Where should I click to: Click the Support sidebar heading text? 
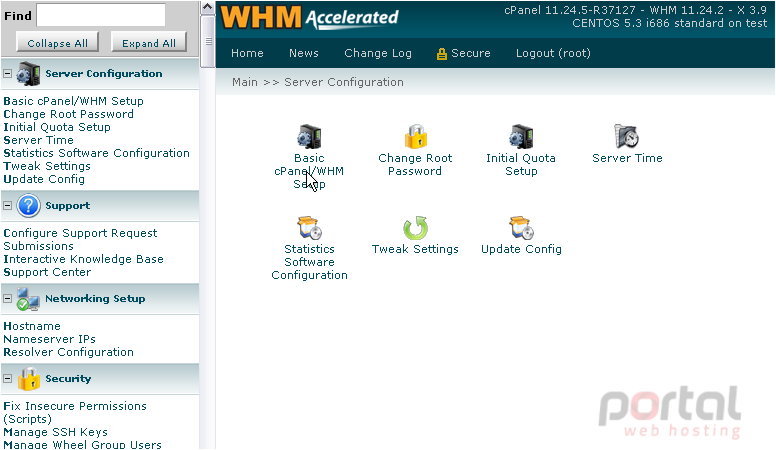point(68,205)
